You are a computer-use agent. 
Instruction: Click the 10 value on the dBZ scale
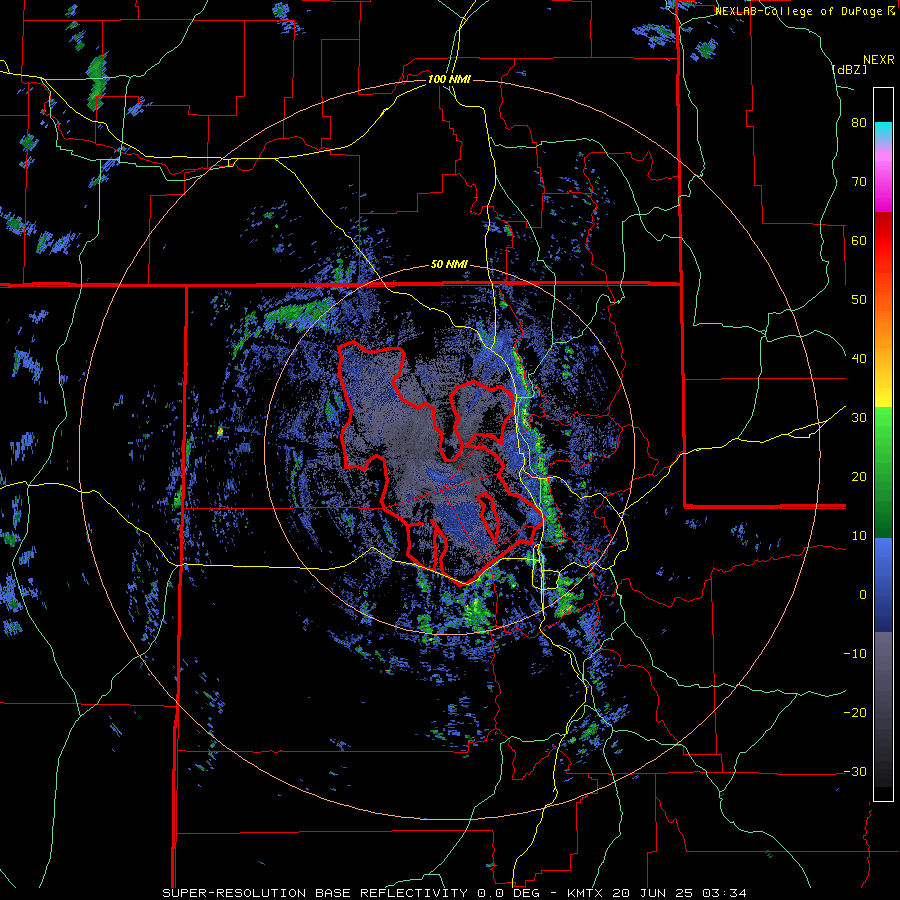coord(859,536)
